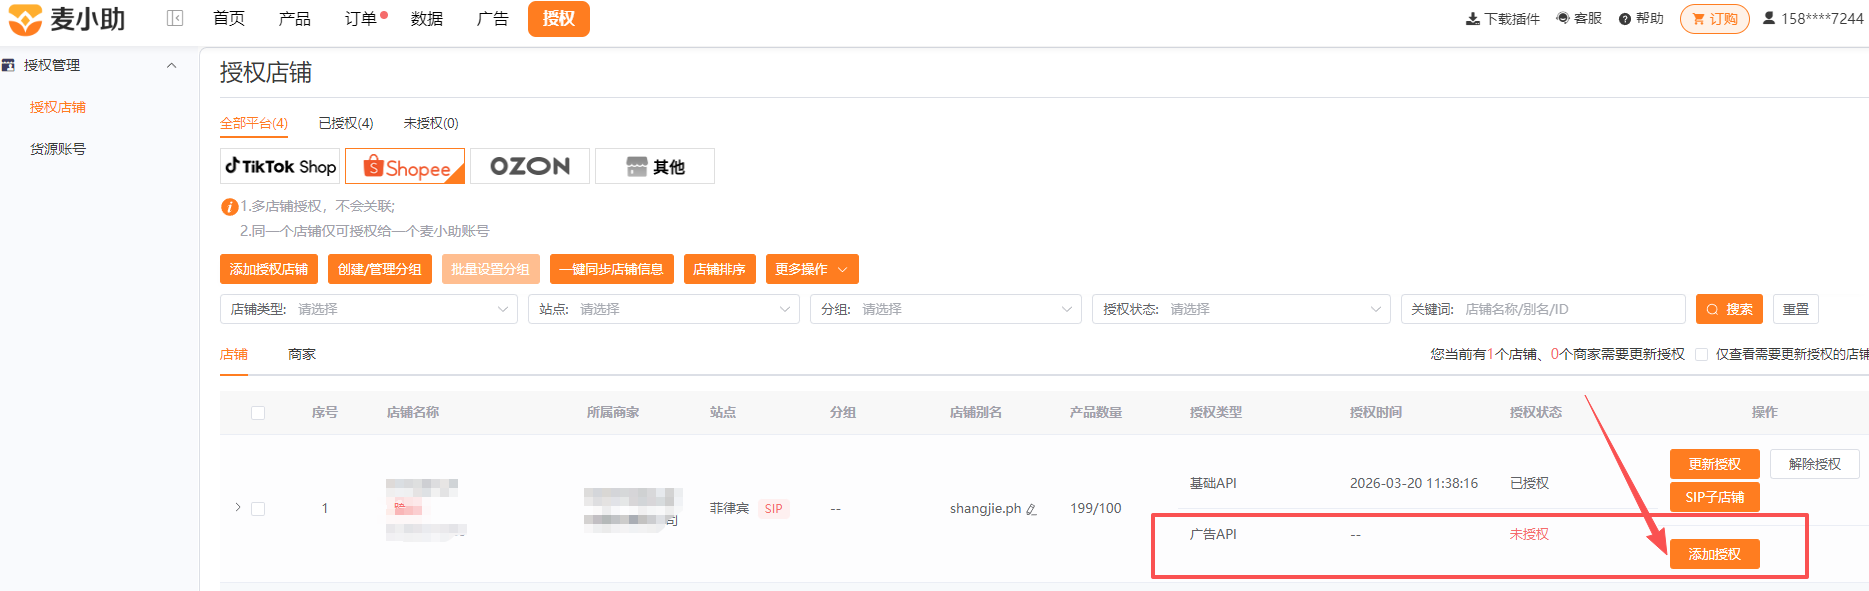
Task: Toggle the select-all header checkbox
Action: coord(258,413)
